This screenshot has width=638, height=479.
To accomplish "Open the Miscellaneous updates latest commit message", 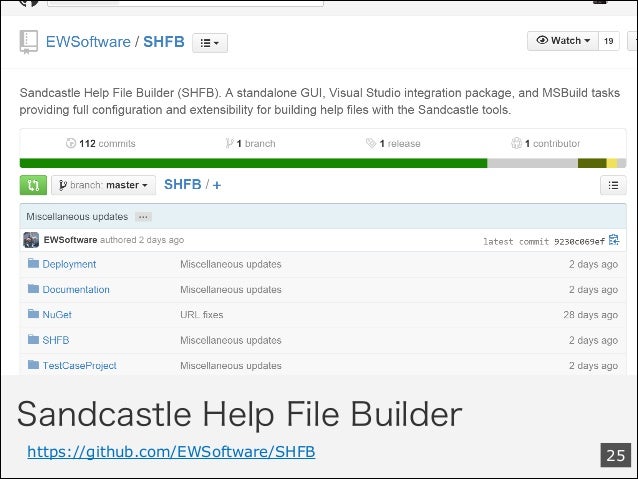I will [77, 217].
